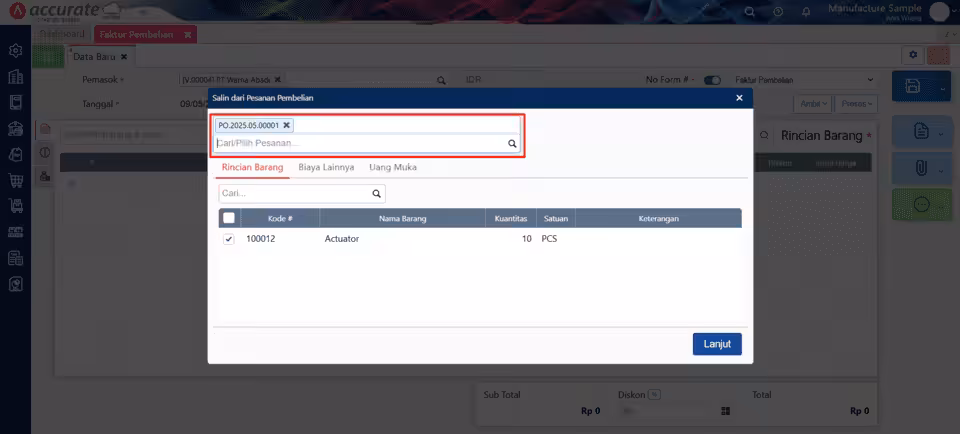Image resolution: width=960 pixels, height=434 pixels.
Task: Click the Kode # column header
Action: pos(280,219)
